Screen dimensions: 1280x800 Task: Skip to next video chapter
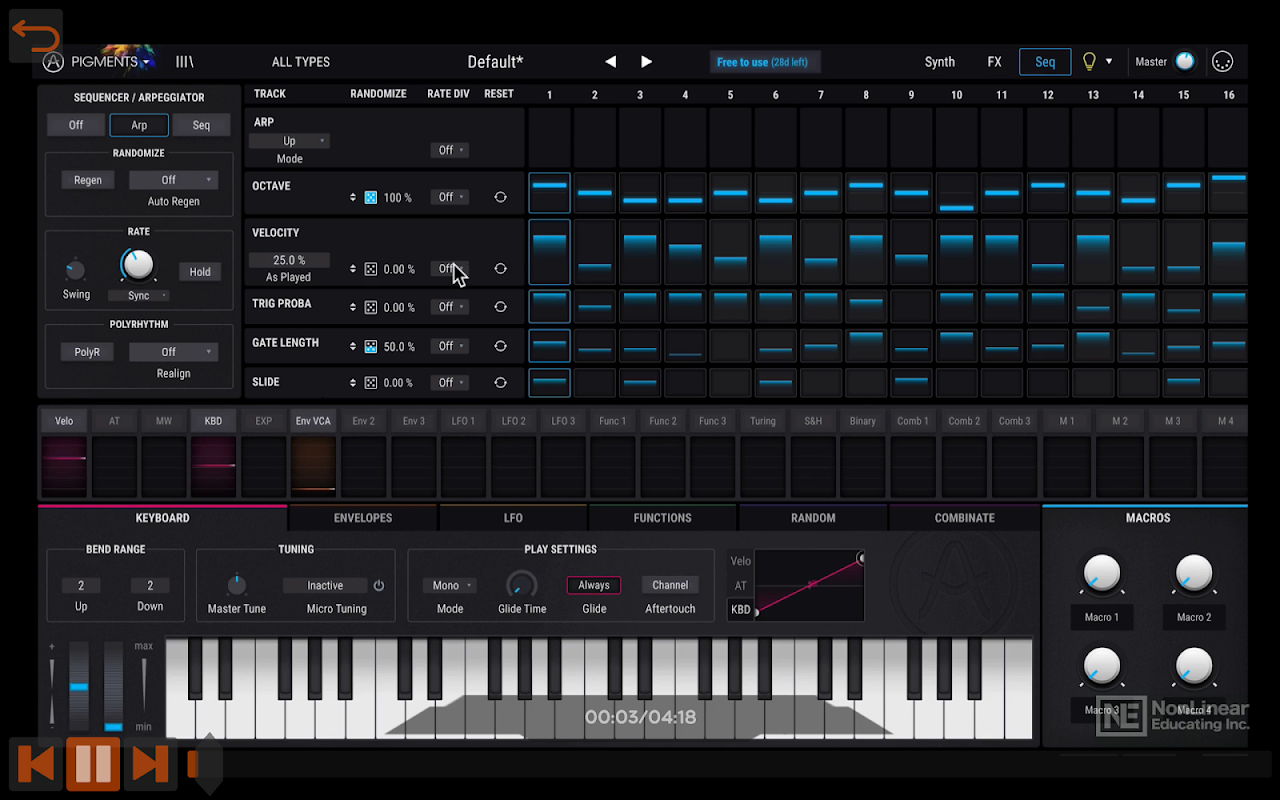point(150,764)
